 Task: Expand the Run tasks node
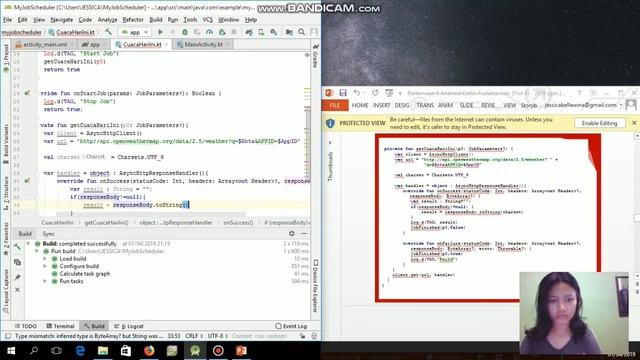[x=45, y=281]
